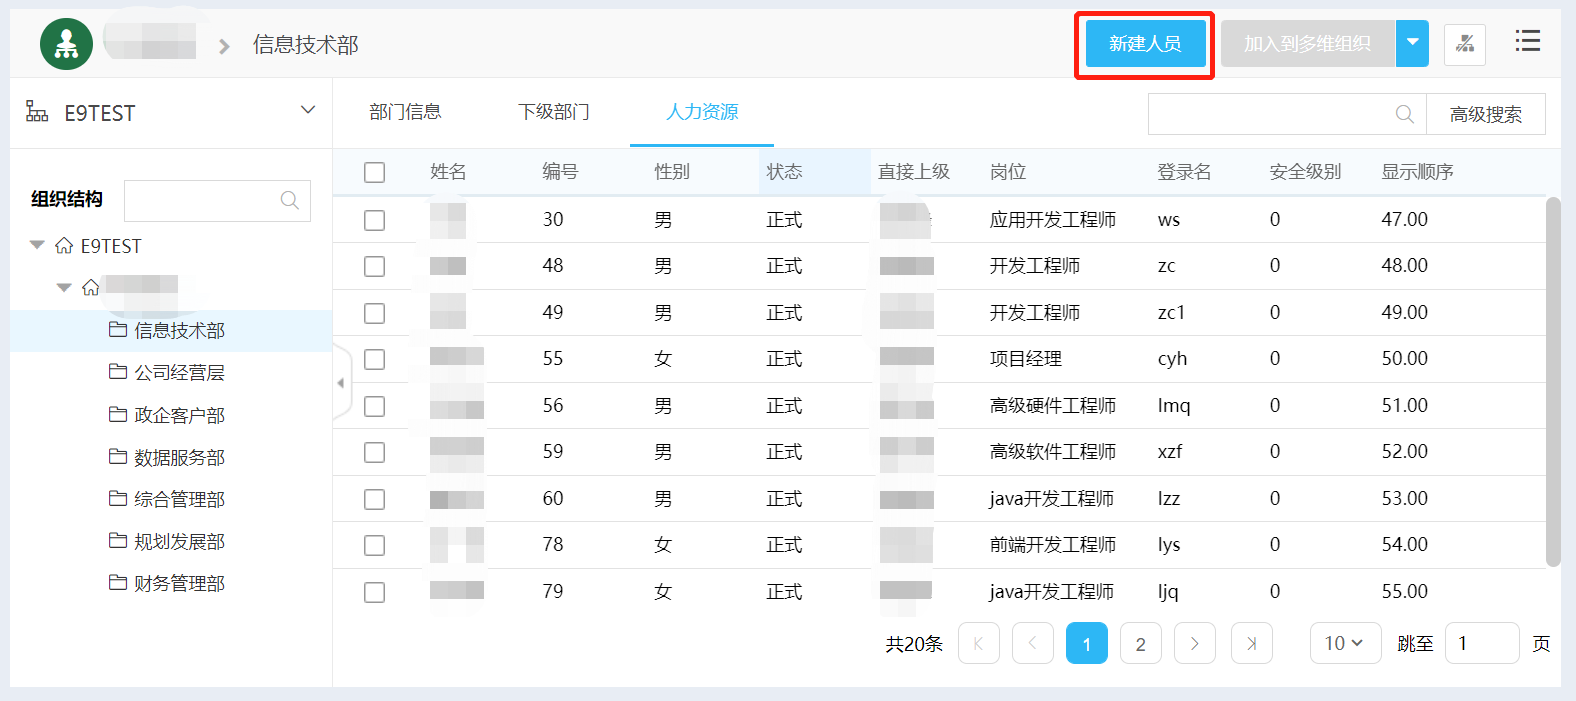The image size is (1576, 701).
Task: Click the table vertical scrollbar
Action: coord(1553,382)
